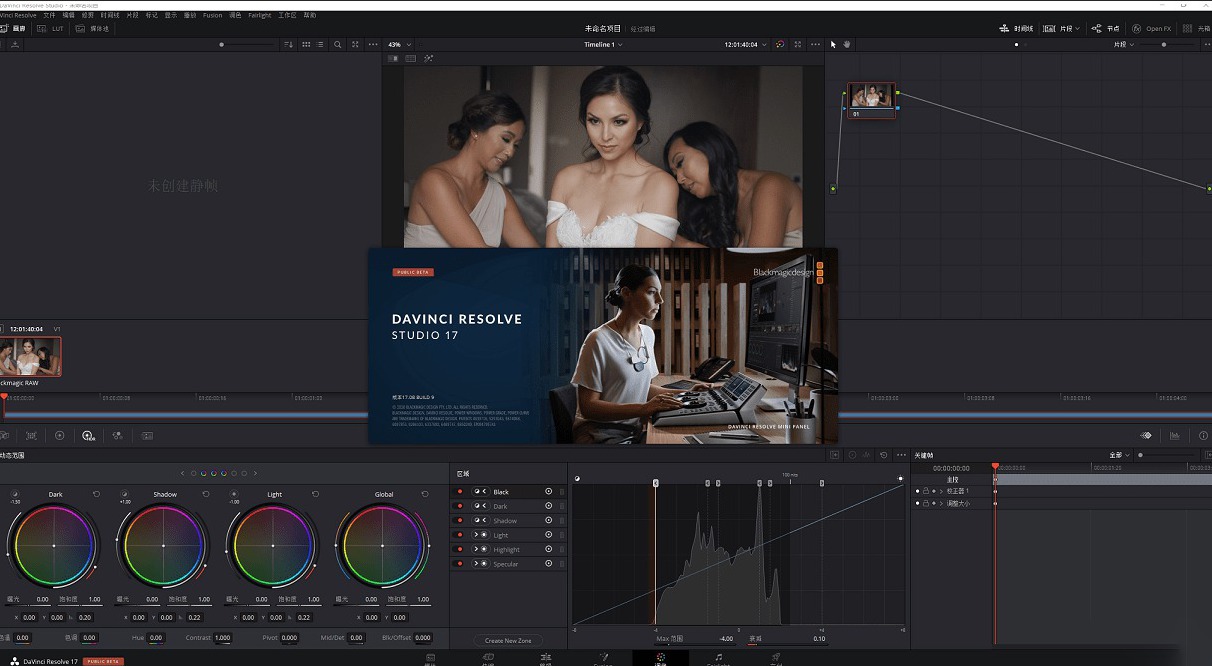Click the scopes icon right of toolbar

tap(1175, 436)
